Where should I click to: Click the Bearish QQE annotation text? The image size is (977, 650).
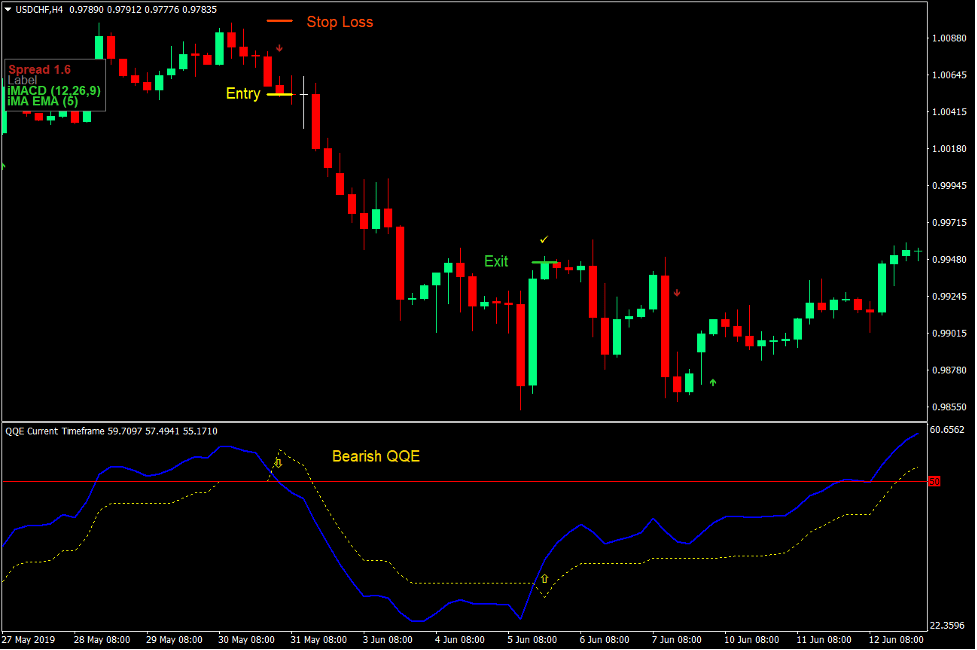point(376,456)
